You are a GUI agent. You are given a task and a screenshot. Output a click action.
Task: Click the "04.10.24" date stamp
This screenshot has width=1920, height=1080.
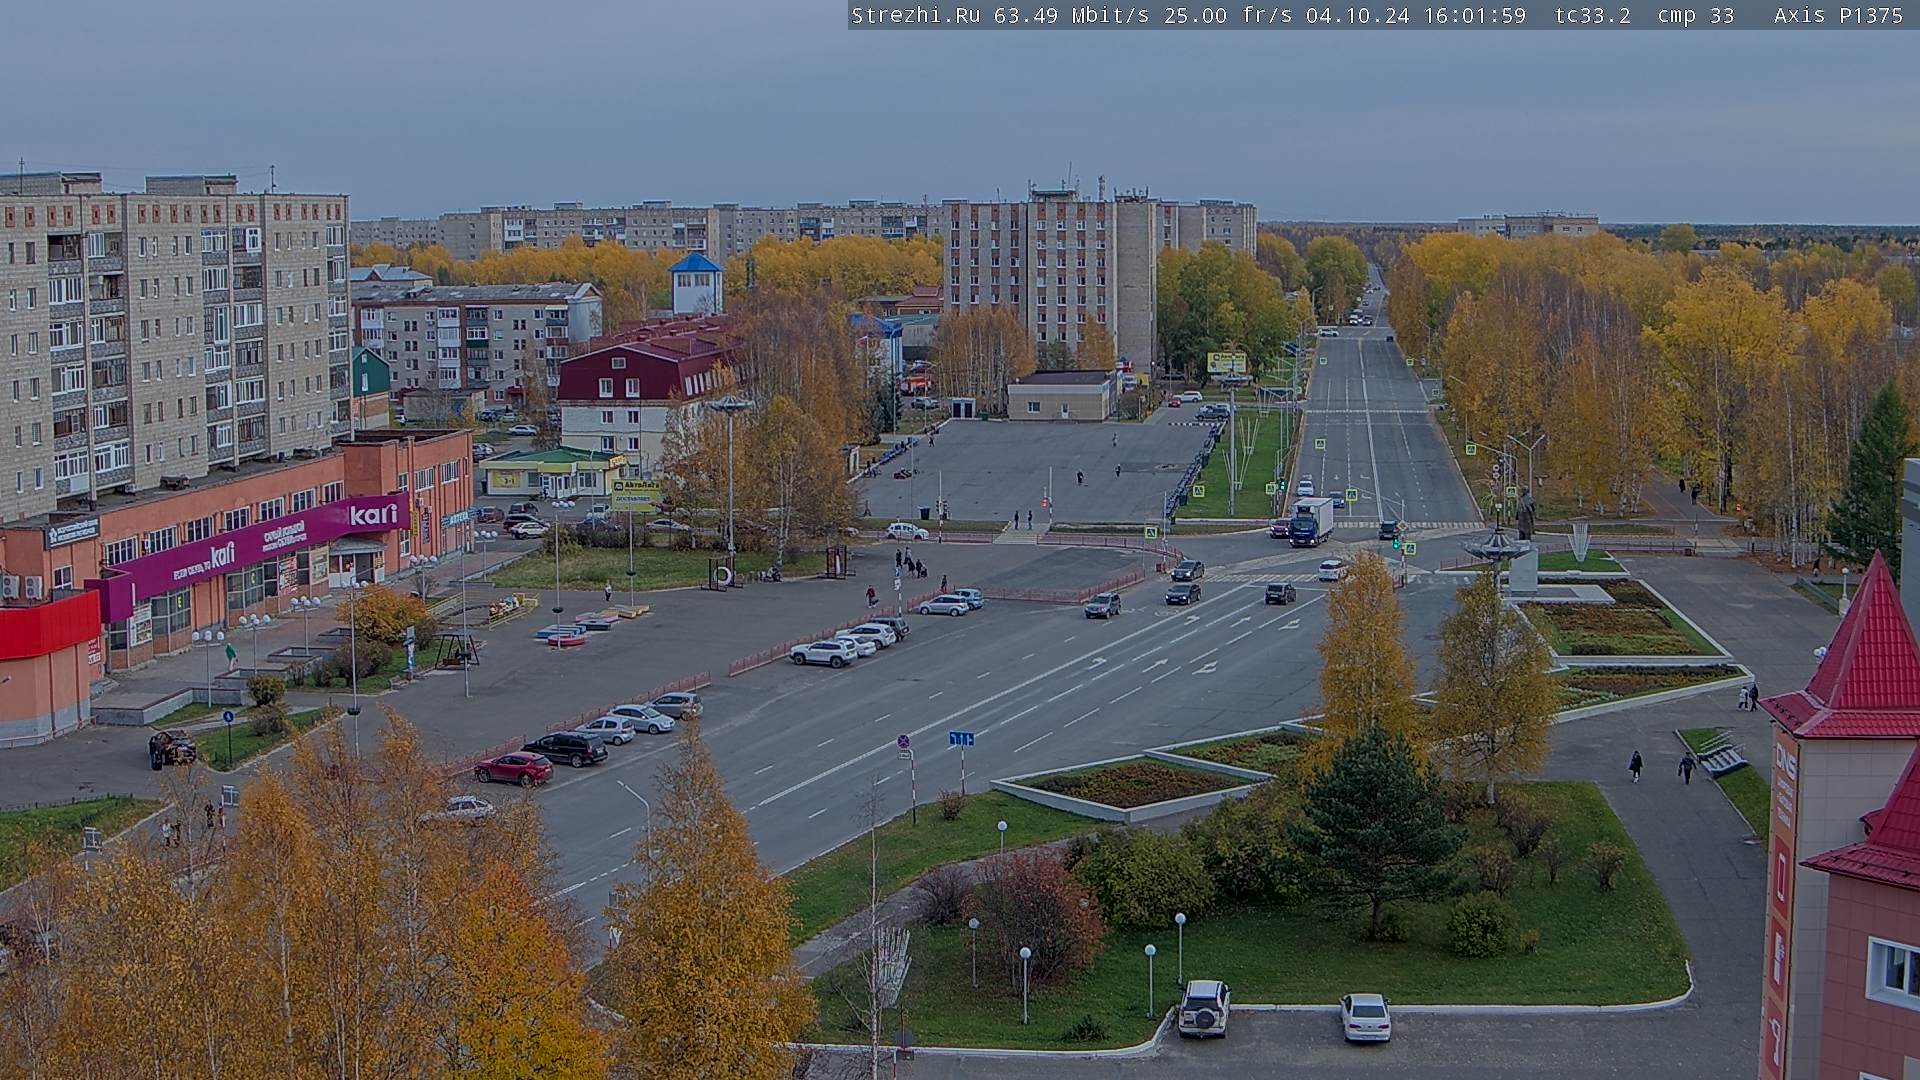(x=1357, y=15)
